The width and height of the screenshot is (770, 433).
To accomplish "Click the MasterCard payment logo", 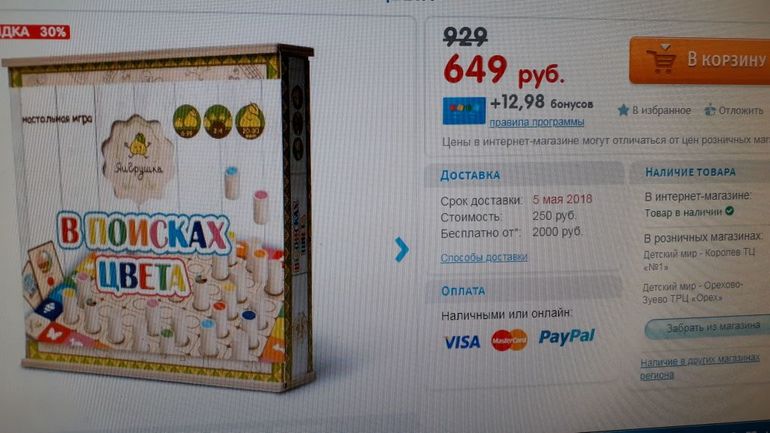I will (509, 340).
